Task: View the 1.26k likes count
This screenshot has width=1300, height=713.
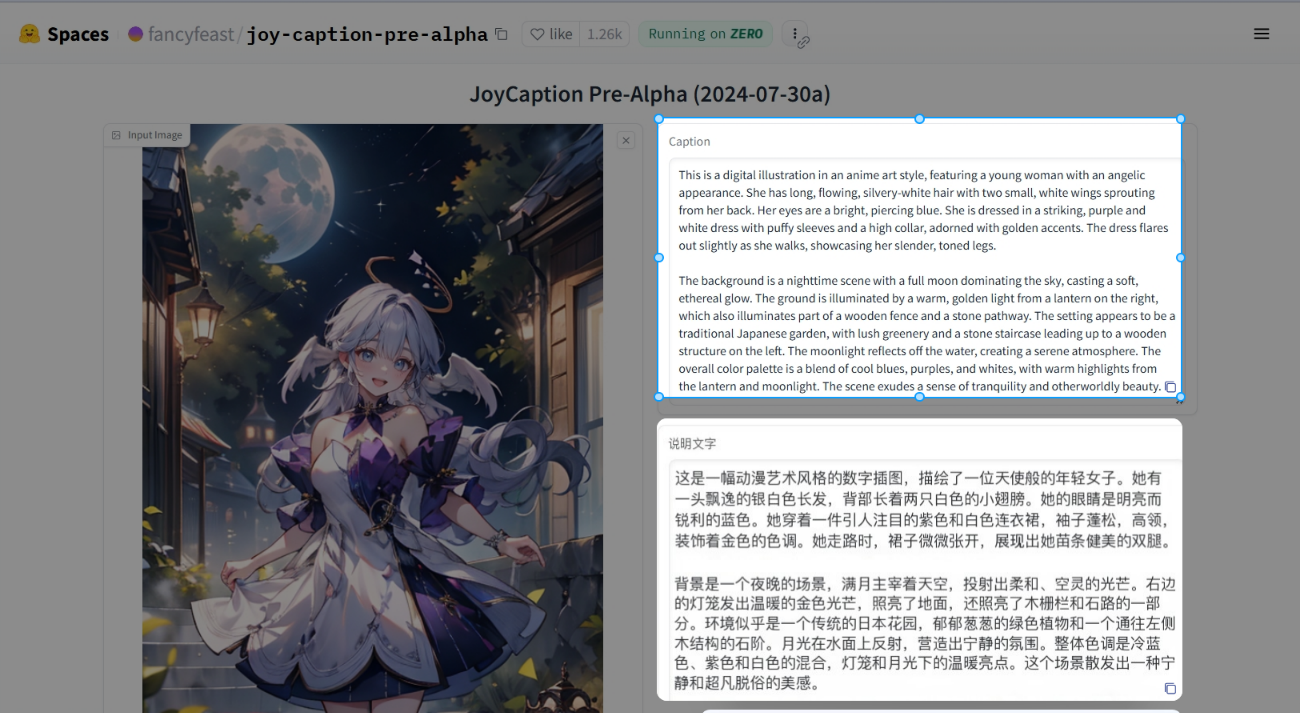Action: click(x=604, y=34)
